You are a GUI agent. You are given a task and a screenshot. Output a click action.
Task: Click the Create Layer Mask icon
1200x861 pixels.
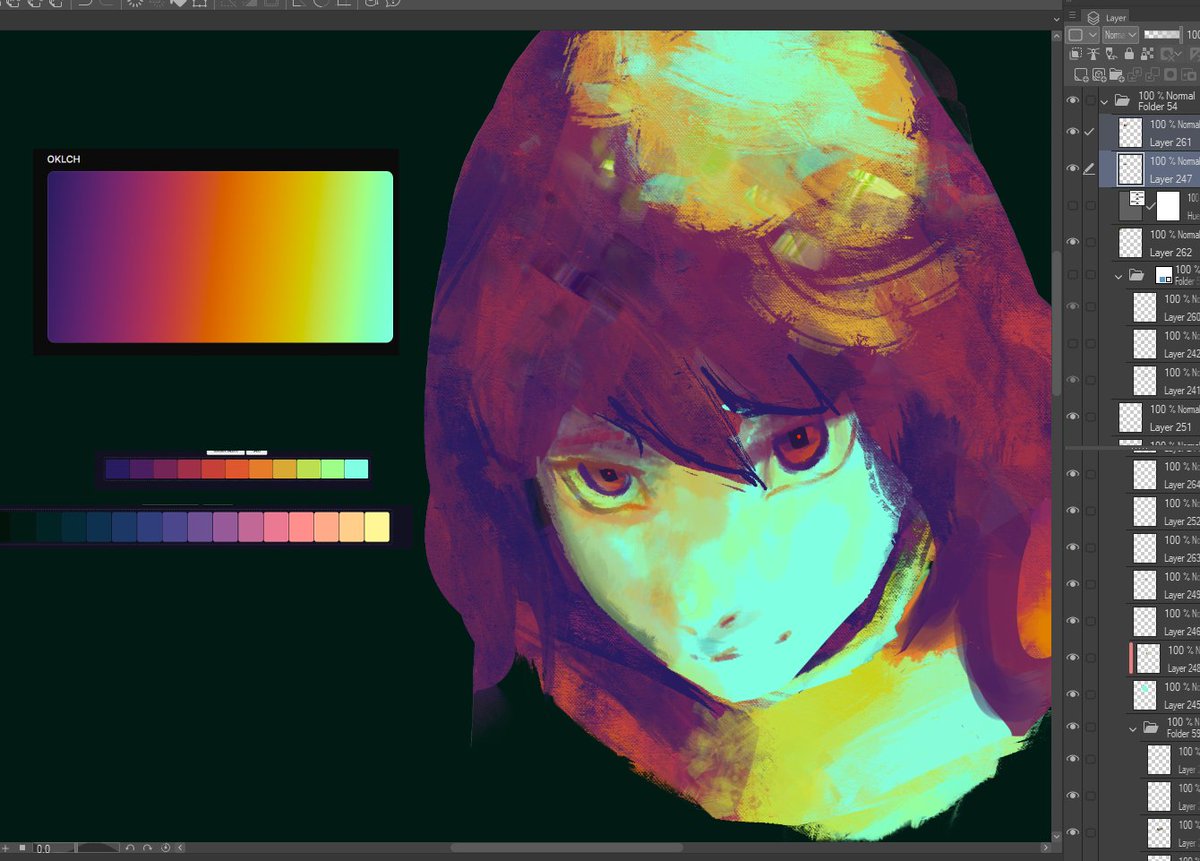coord(1170,74)
